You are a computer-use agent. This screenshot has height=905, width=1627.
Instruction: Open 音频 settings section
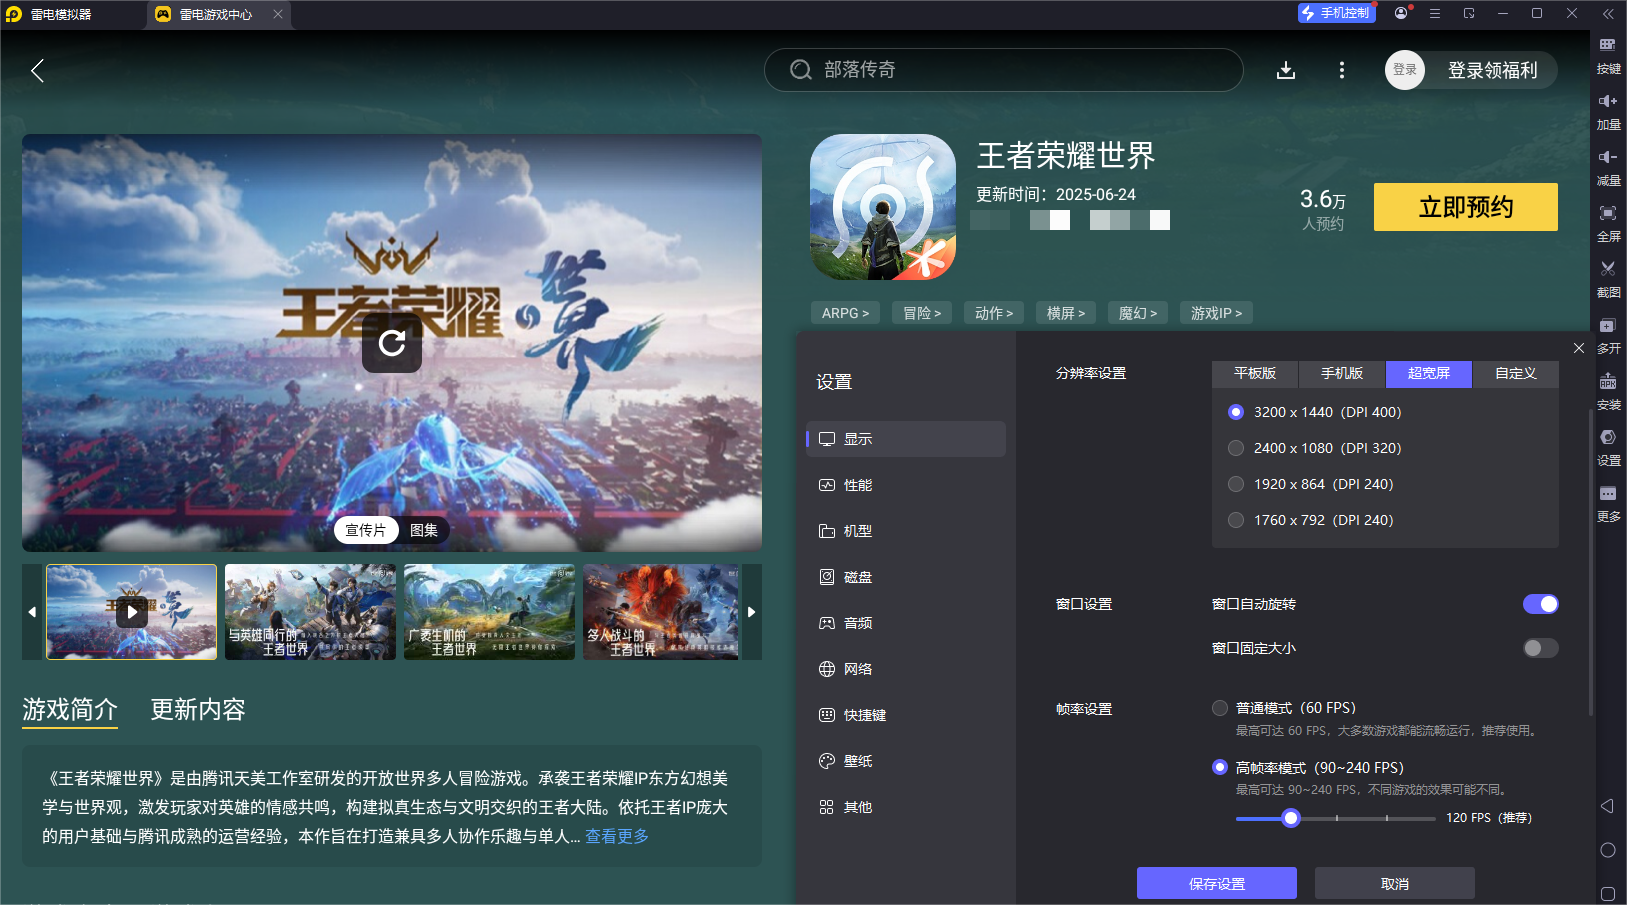coord(906,623)
